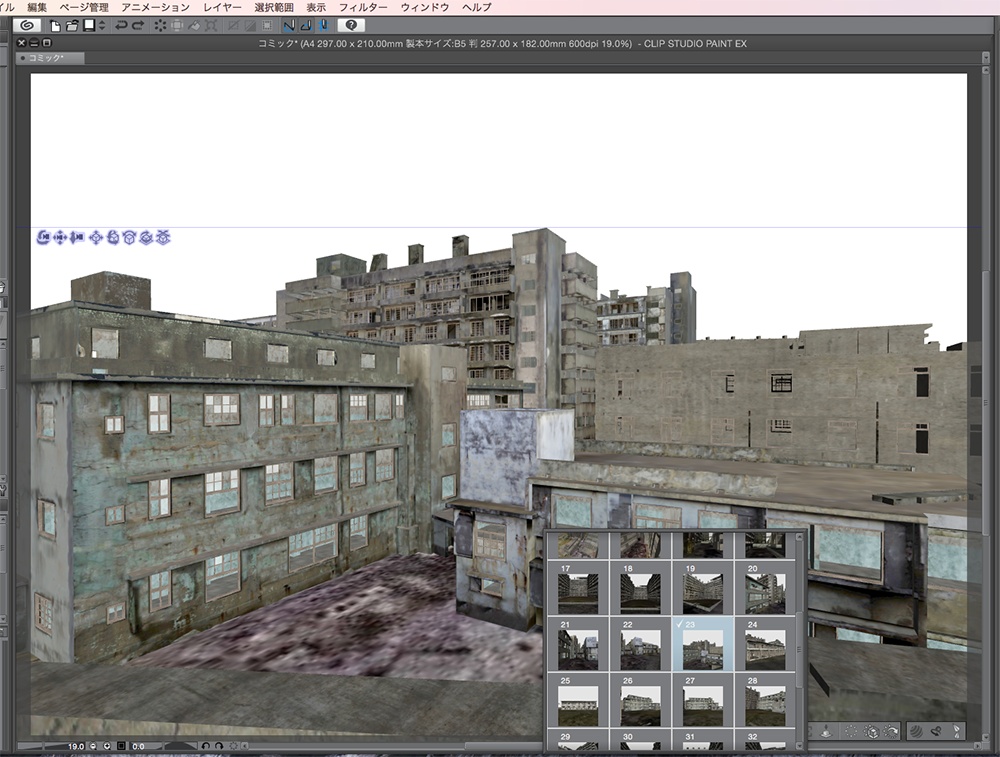Open the レイヤー menu
This screenshot has width=1000, height=757.
pos(221,7)
